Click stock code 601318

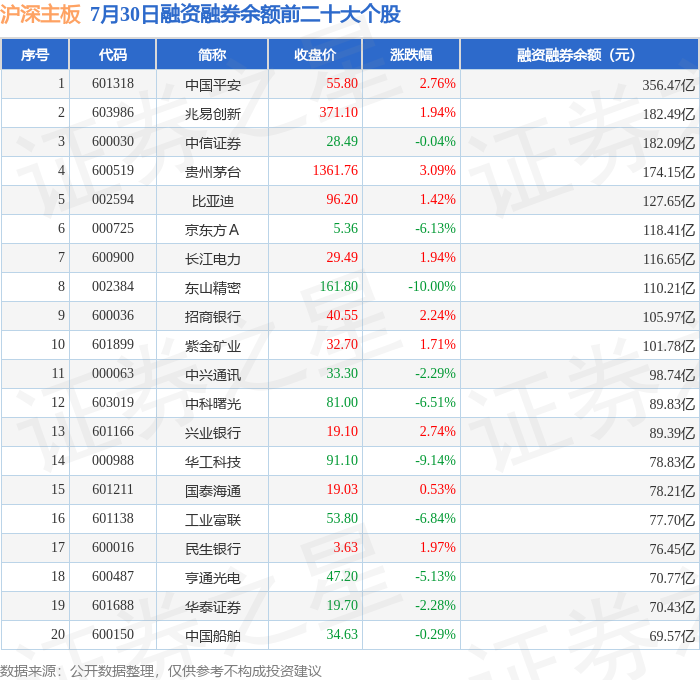tap(113, 83)
